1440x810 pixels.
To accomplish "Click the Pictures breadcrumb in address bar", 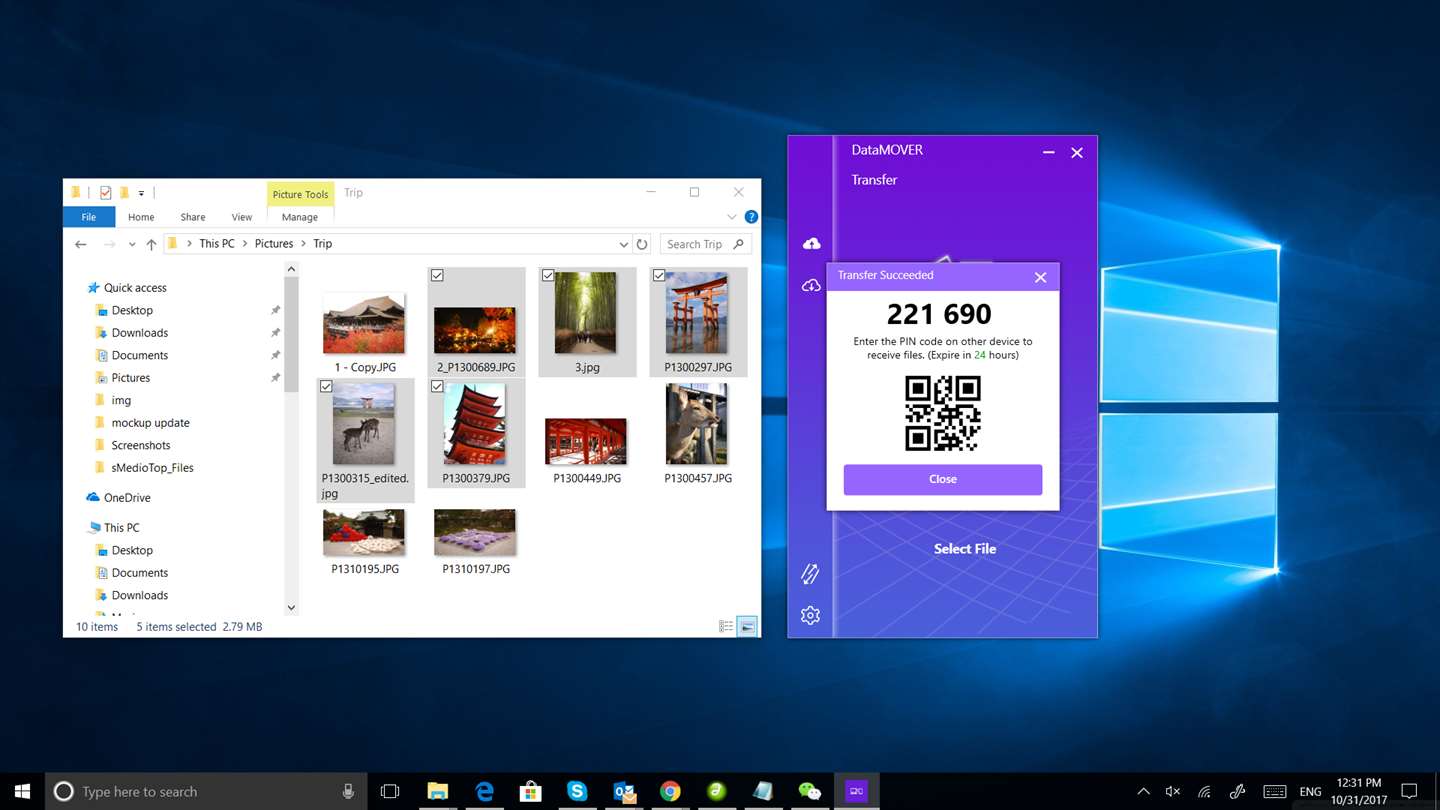I will (274, 244).
